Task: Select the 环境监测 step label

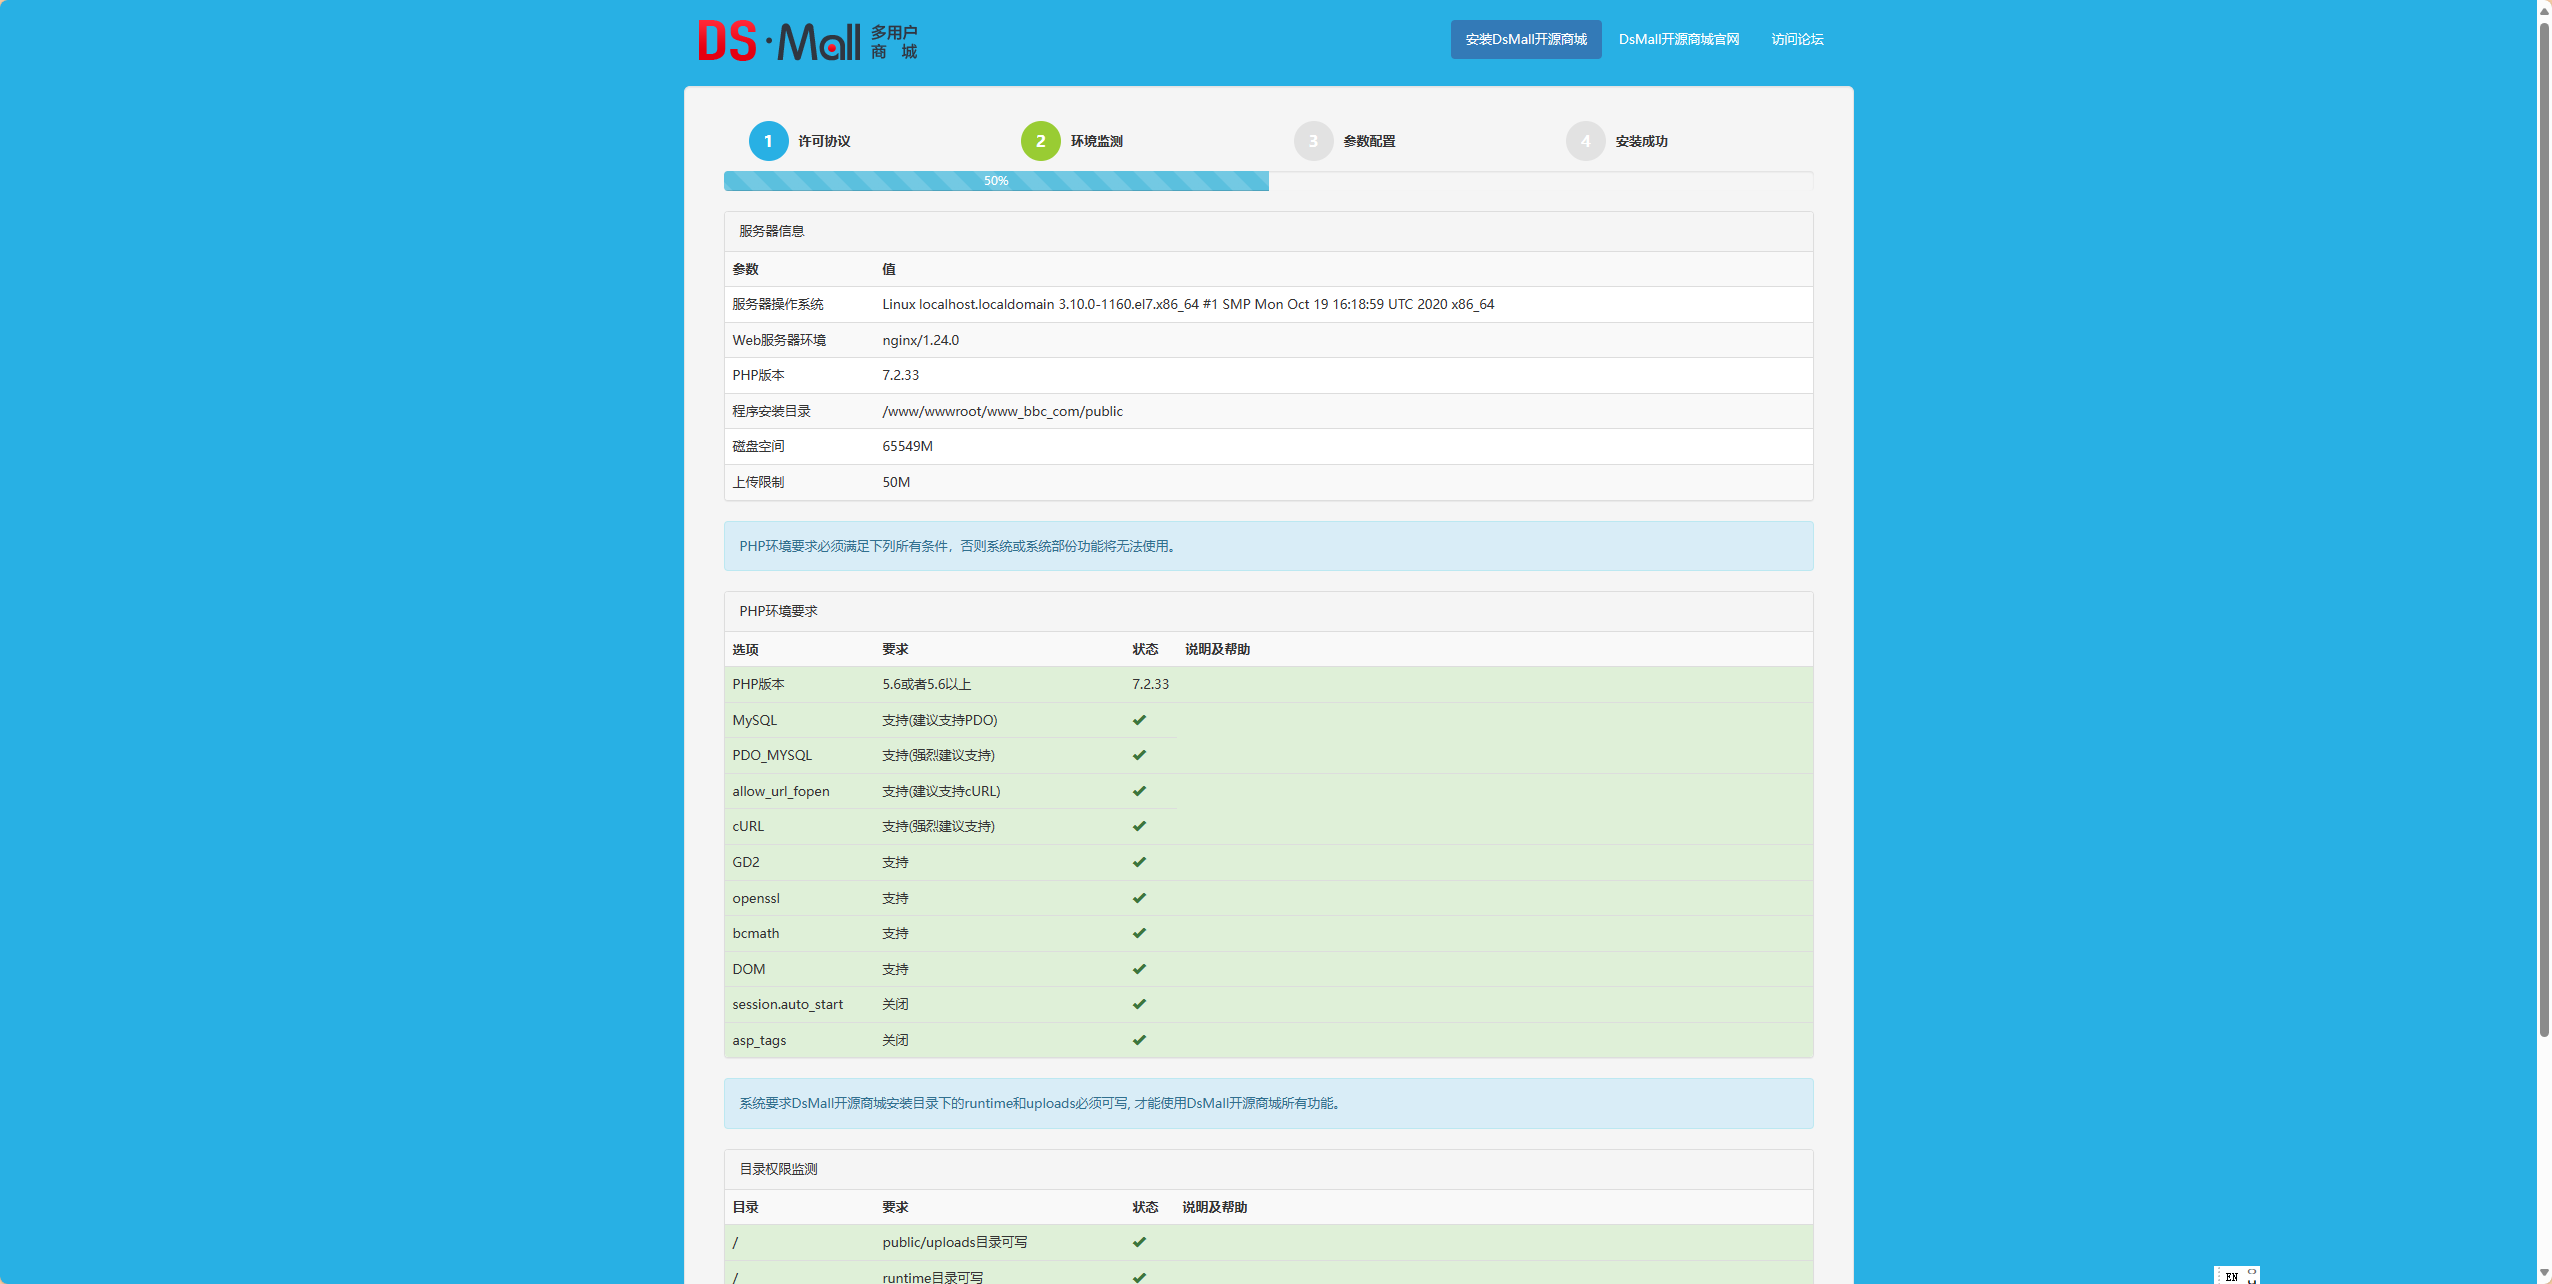Action: click(x=1096, y=141)
